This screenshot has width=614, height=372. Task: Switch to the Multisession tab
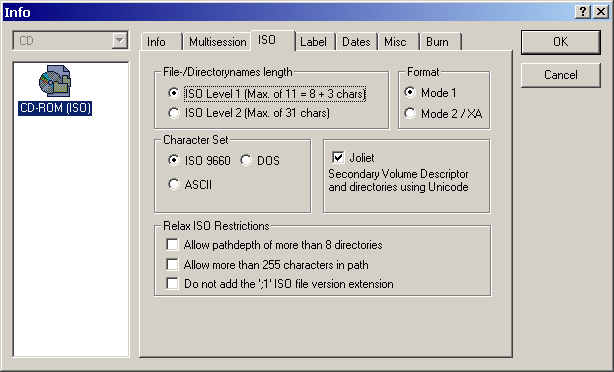217,42
